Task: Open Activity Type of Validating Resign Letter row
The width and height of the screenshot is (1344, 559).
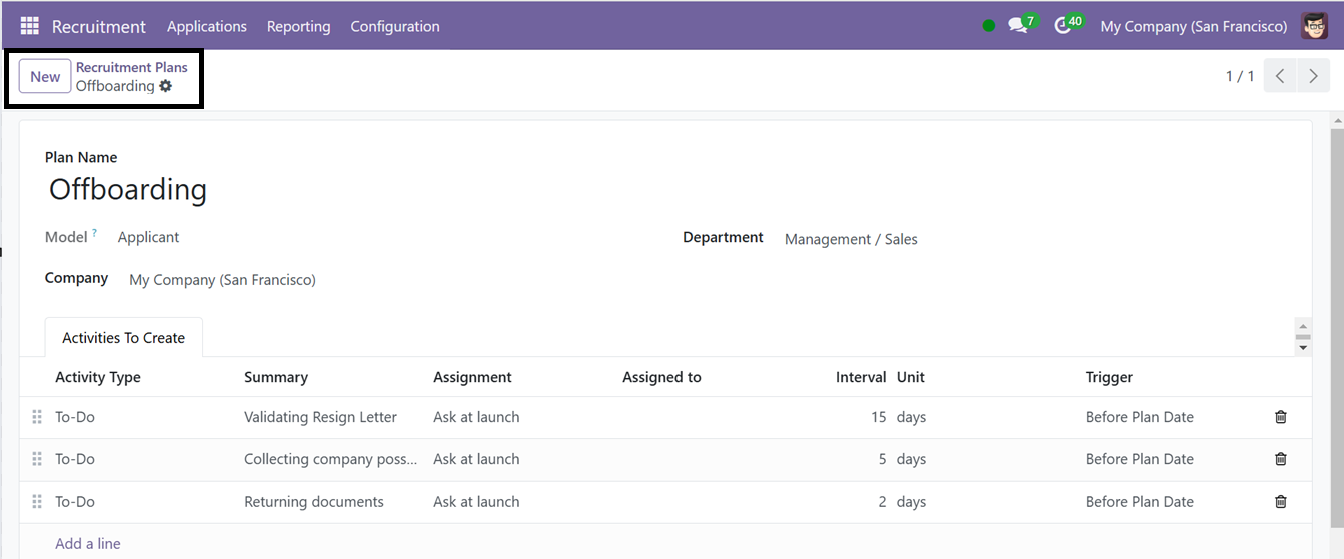Action: tap(75, 417)
